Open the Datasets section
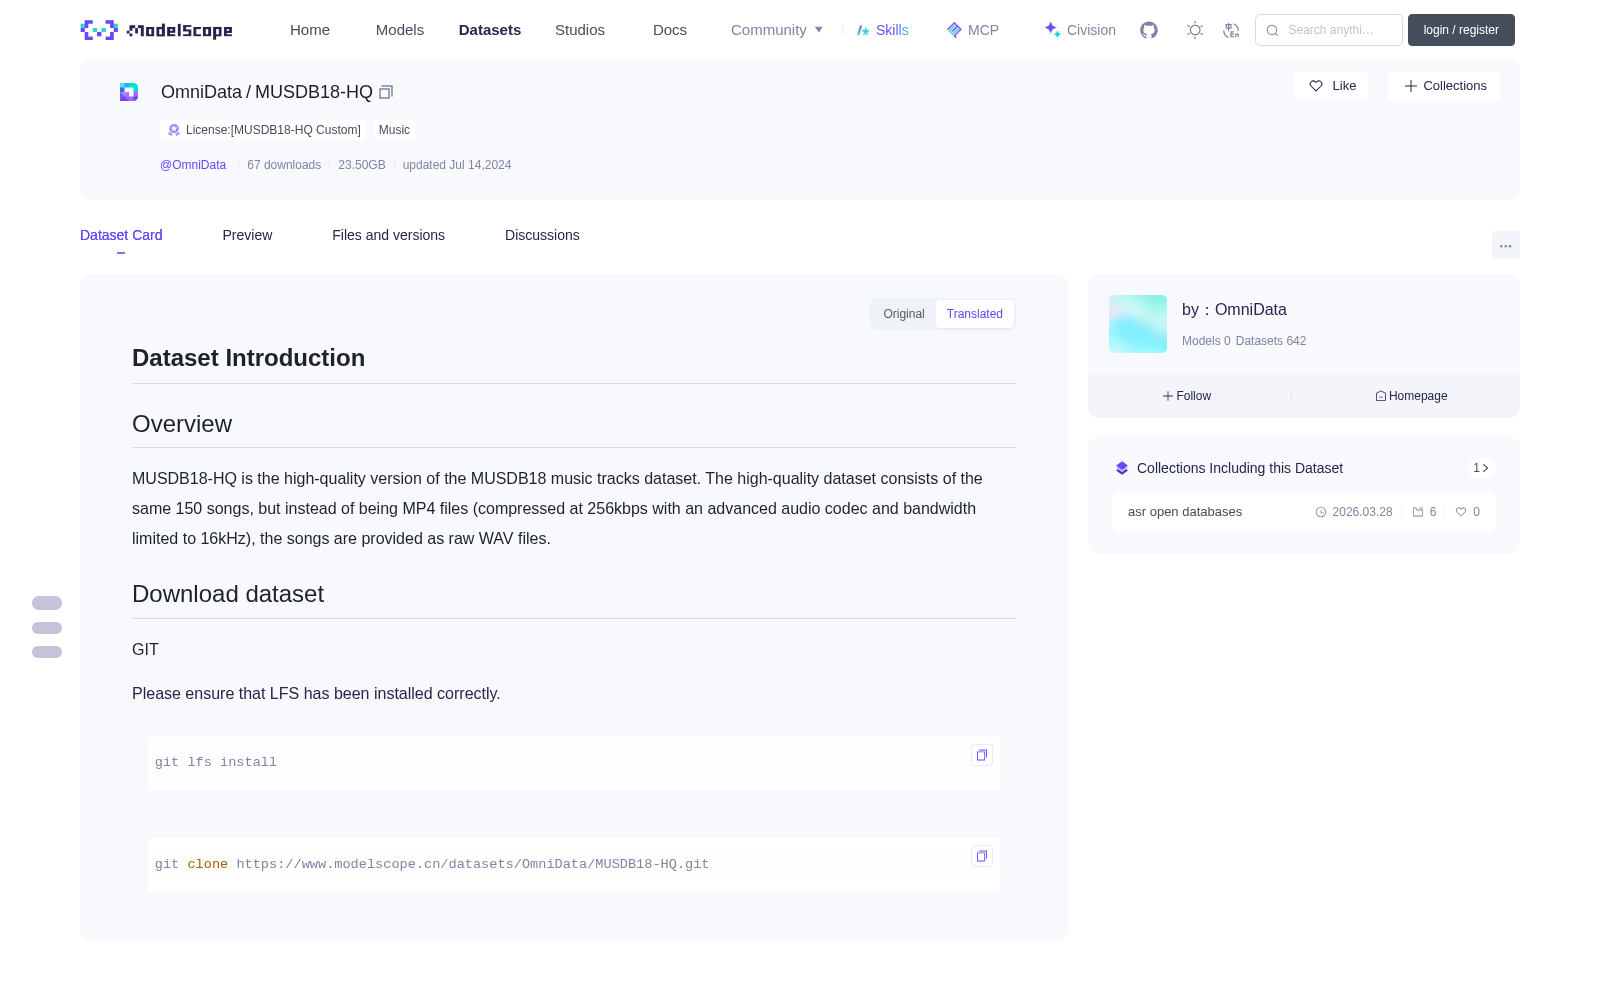1600x1000 pixels. click(x=490, y=30)
